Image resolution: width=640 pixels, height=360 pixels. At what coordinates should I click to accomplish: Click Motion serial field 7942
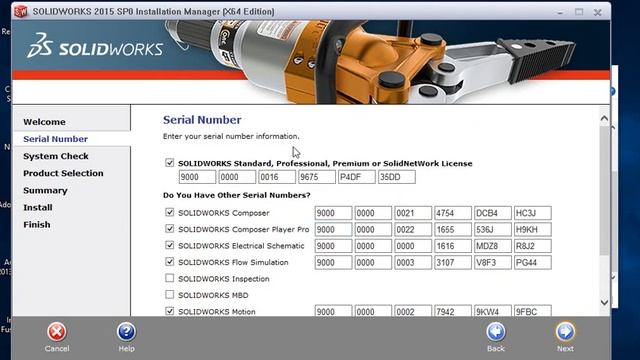[453, 311]
